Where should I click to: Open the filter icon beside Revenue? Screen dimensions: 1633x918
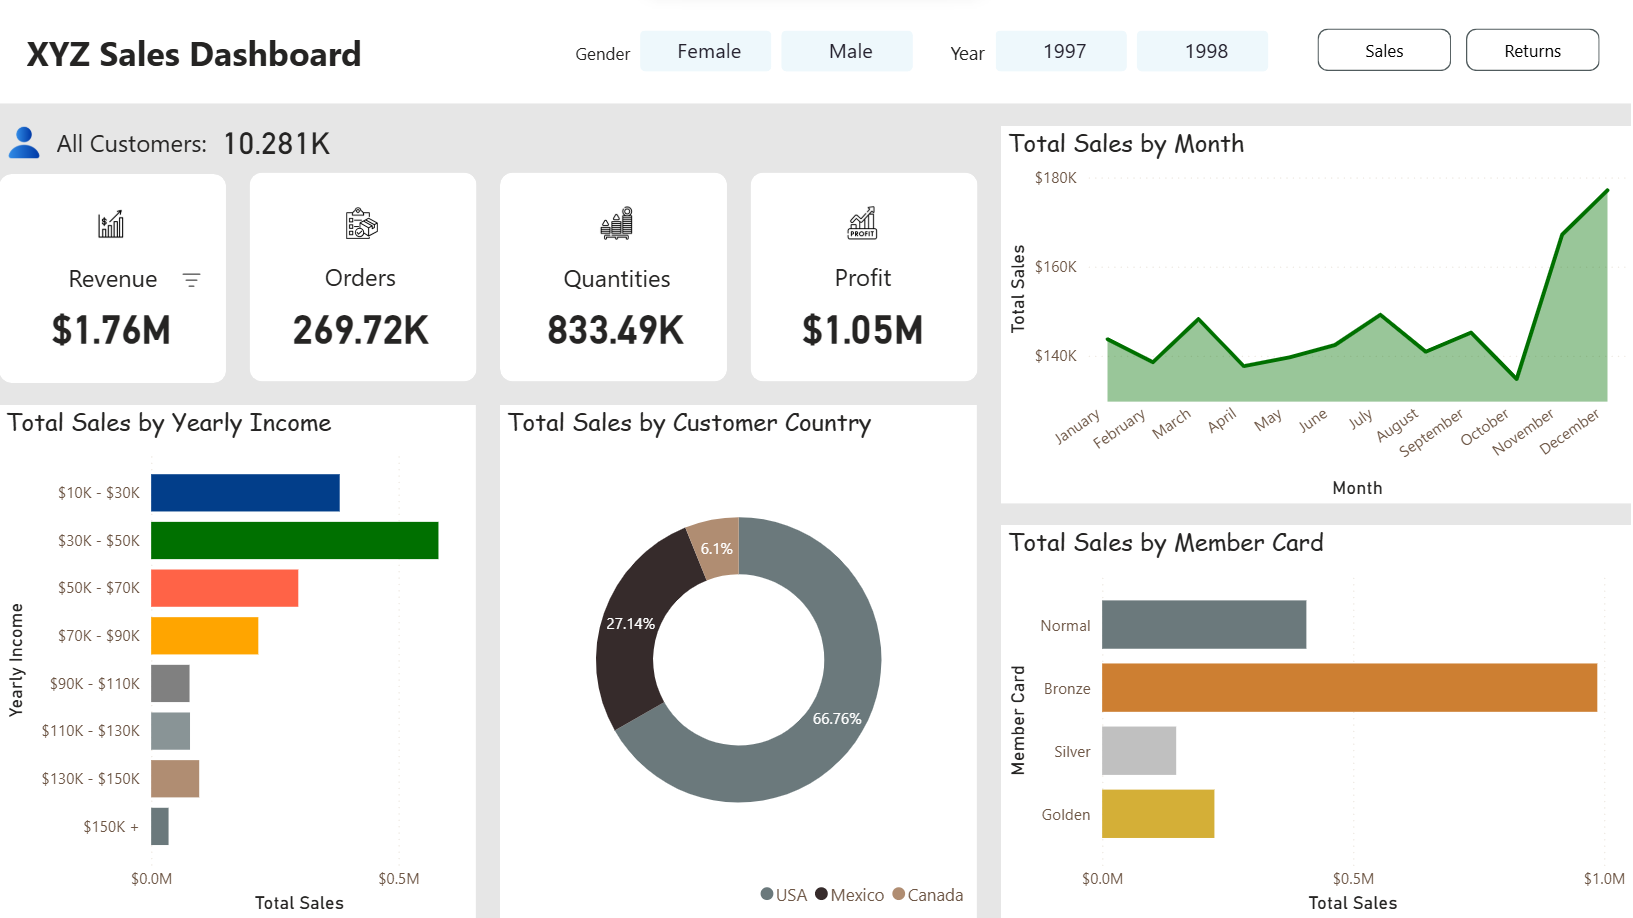point(192,280)
